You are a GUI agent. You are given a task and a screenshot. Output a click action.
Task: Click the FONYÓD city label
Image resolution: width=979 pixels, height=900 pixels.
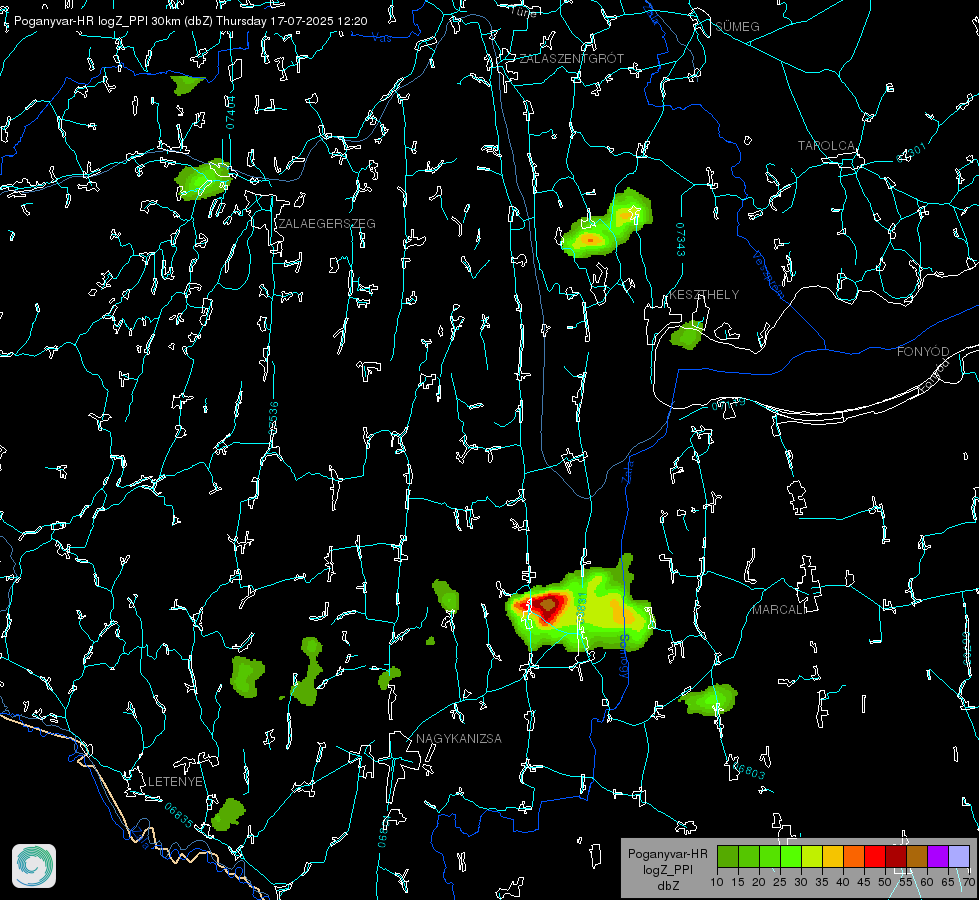click(x=923, y=352)
